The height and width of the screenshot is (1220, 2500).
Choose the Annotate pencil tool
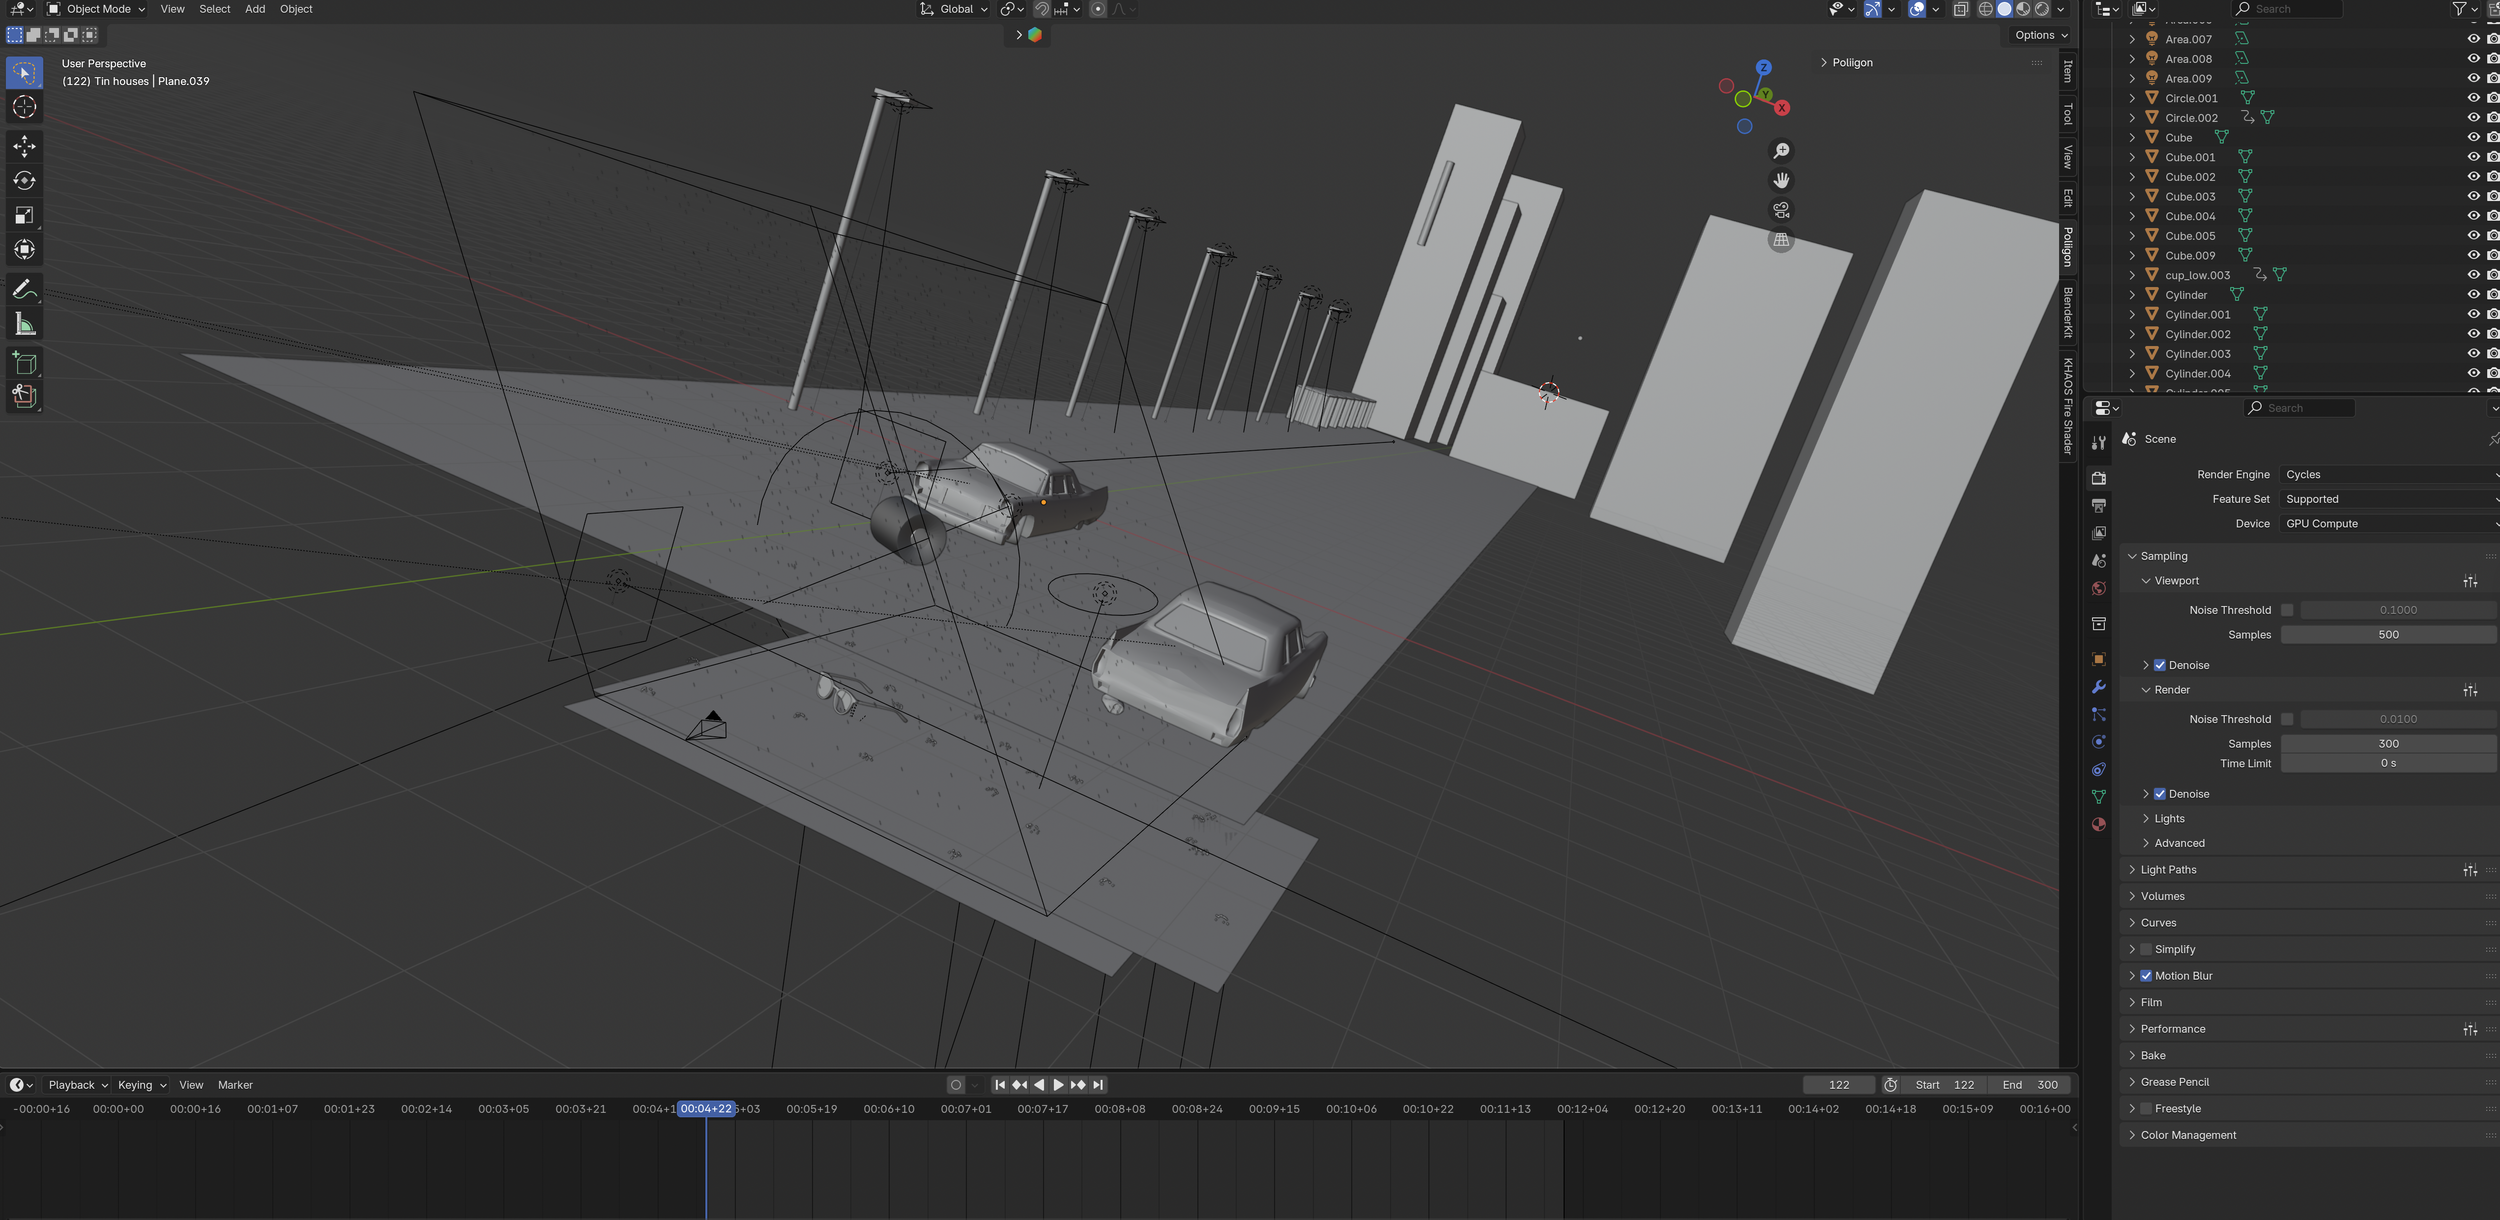[24, 290]
